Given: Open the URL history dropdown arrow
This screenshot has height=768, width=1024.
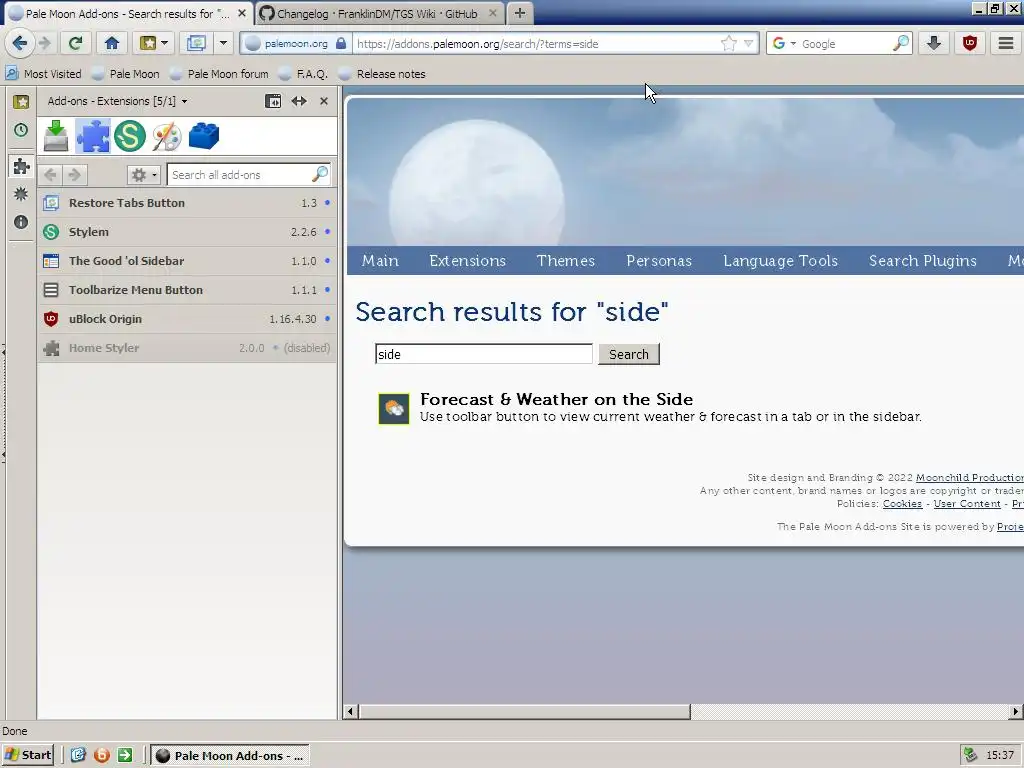Looking at the screenshot, I should (748, 44).
